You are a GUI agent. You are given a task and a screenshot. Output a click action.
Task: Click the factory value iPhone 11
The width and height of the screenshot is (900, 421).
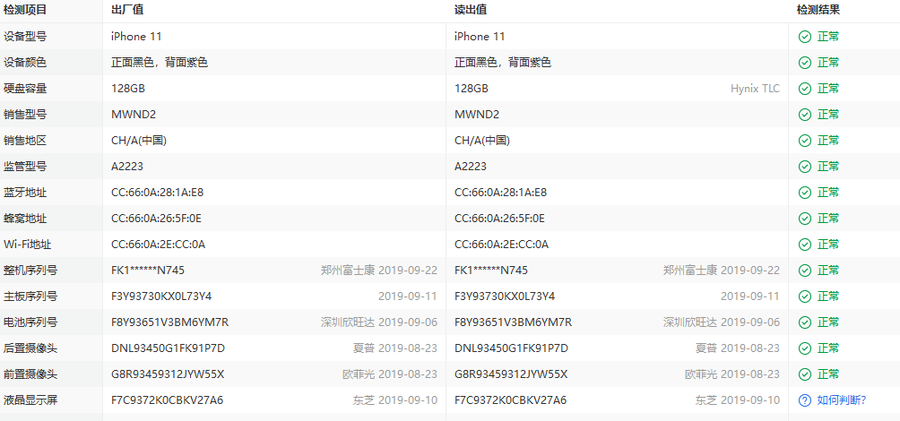(137, 37)
